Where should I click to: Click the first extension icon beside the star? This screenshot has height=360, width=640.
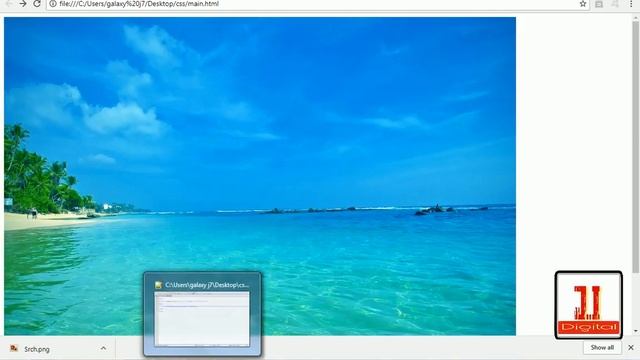(x=599, y=4)
